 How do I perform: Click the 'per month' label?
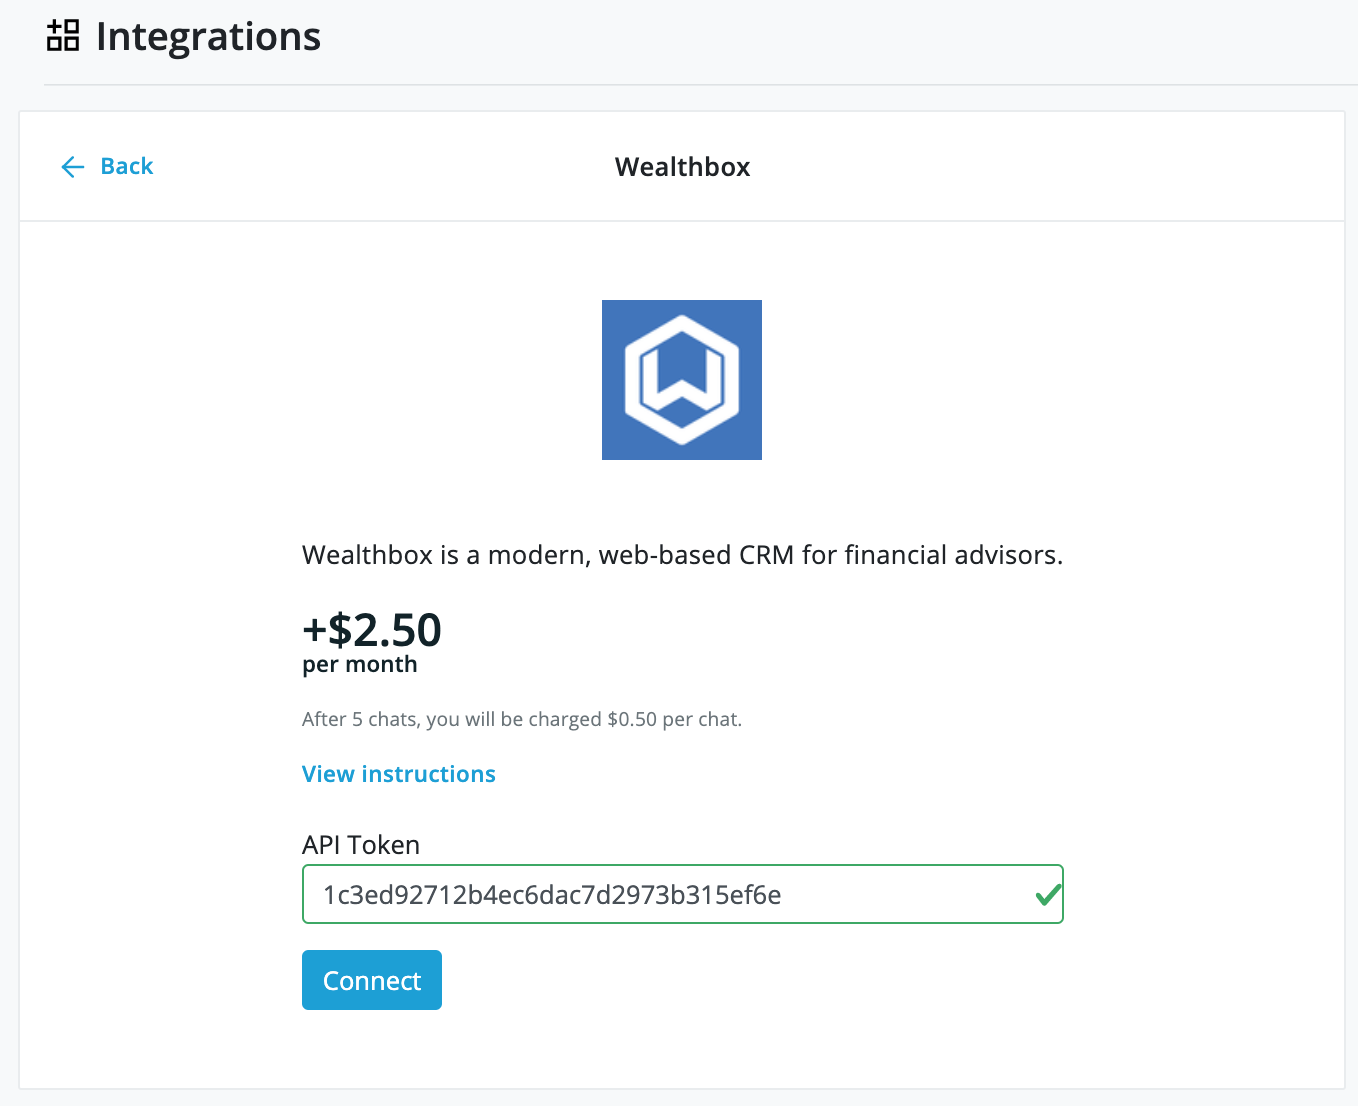tap(360, 664)
